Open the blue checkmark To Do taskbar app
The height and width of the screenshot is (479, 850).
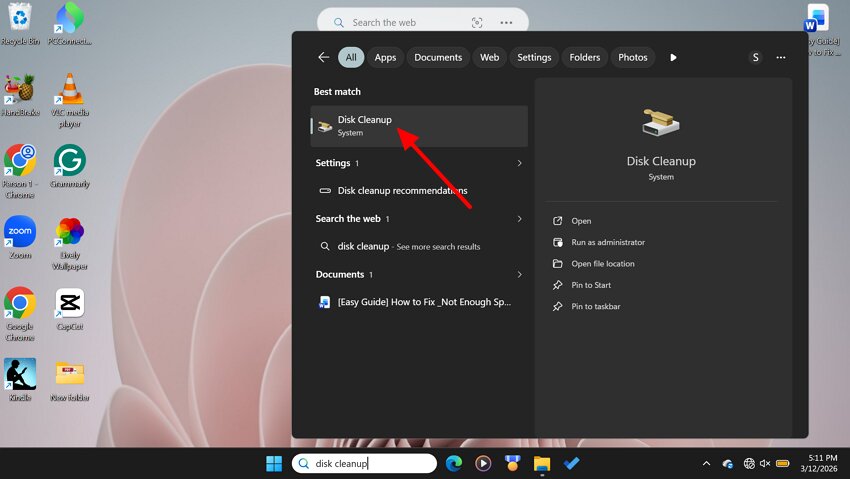(x=571, y=463)
